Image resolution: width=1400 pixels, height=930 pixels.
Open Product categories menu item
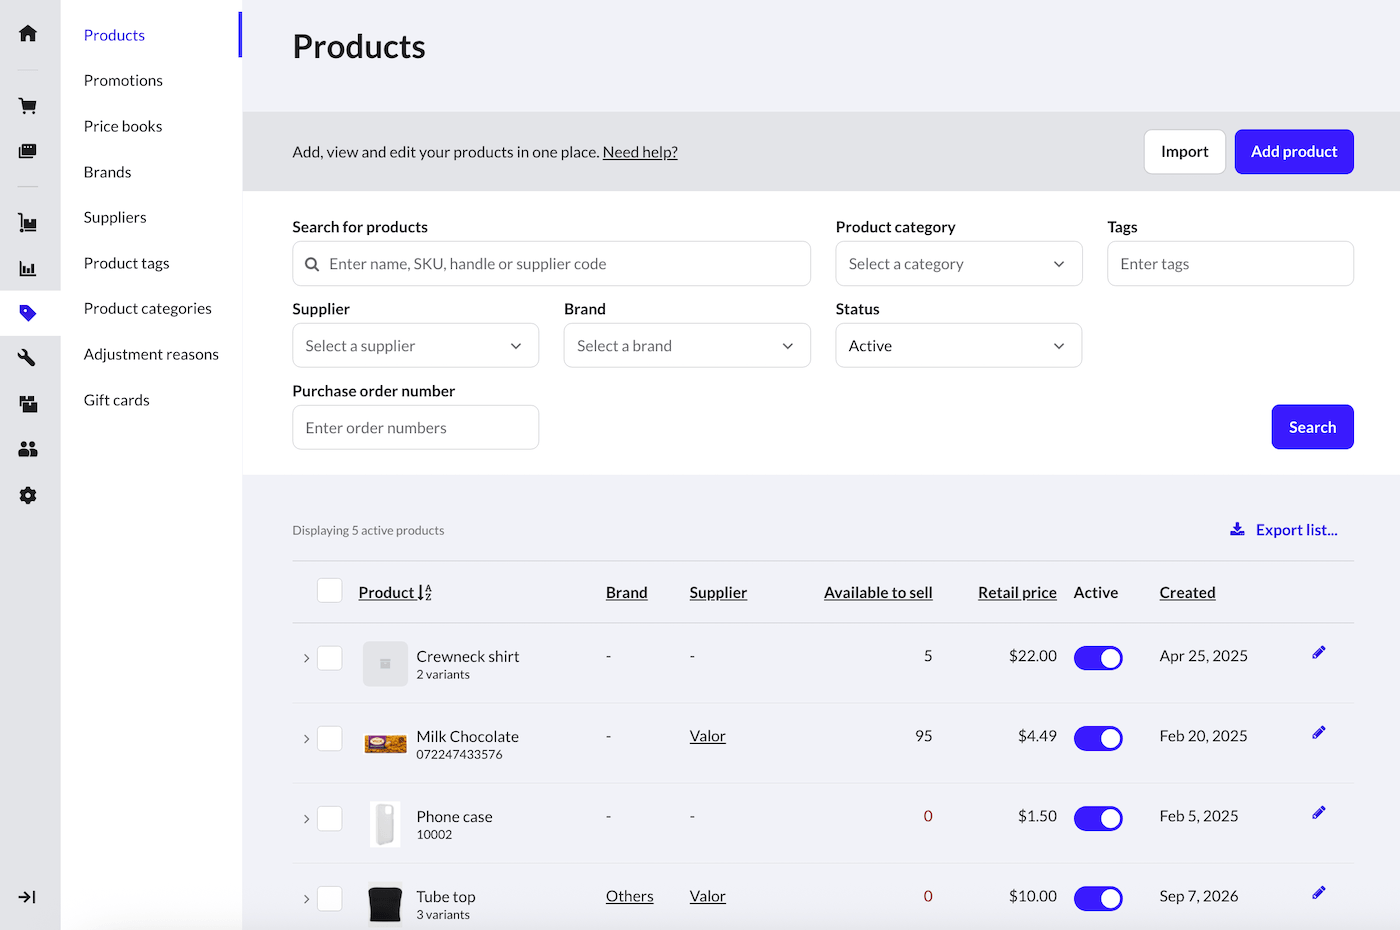[148, 308]
